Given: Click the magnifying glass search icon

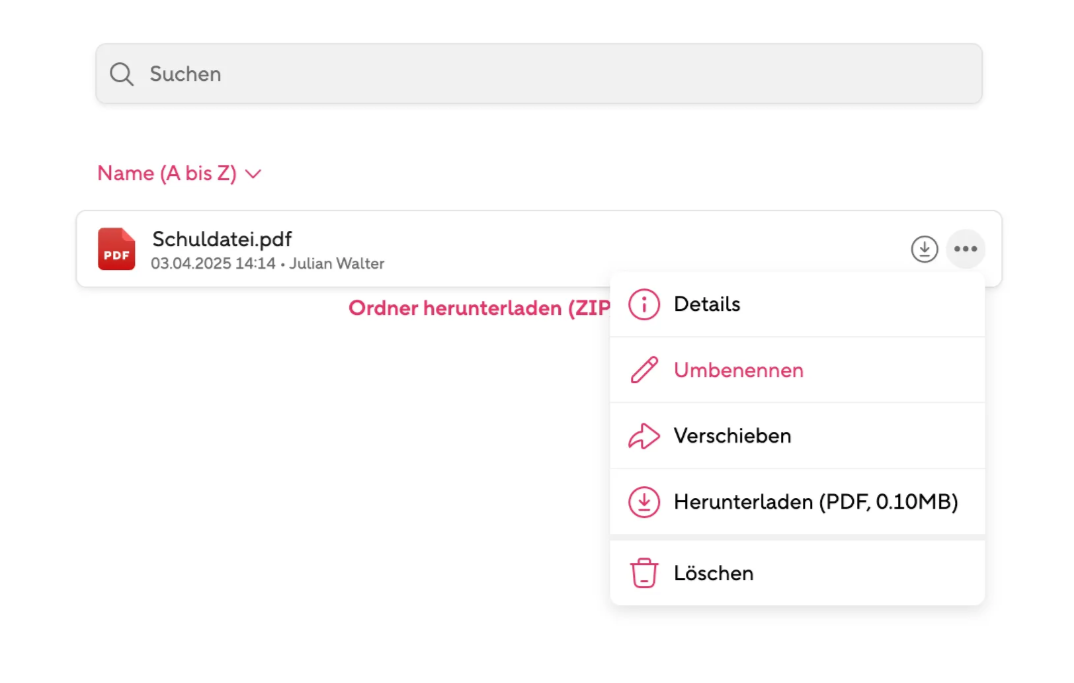Looking at the screenshot, I should coord(122,74).
